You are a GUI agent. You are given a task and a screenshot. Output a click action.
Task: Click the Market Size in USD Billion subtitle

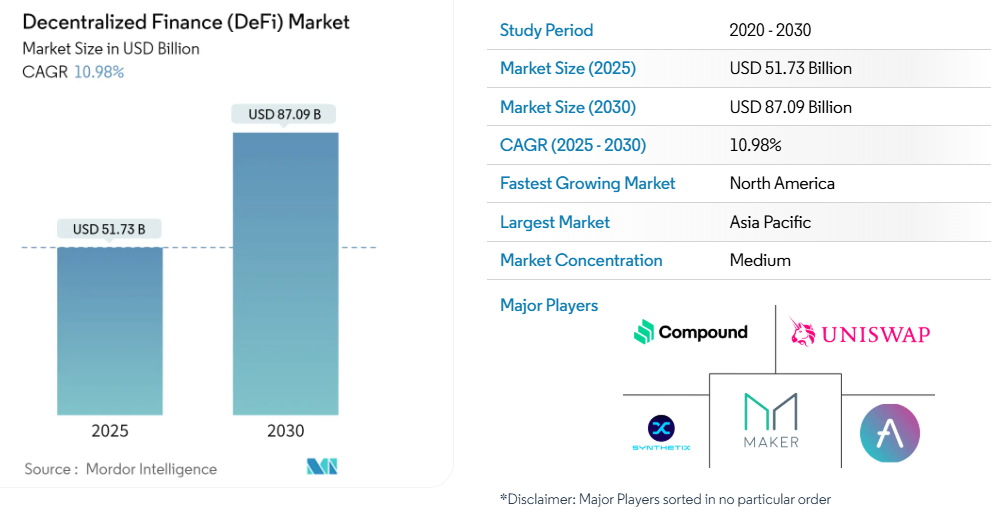coord(111,49)
